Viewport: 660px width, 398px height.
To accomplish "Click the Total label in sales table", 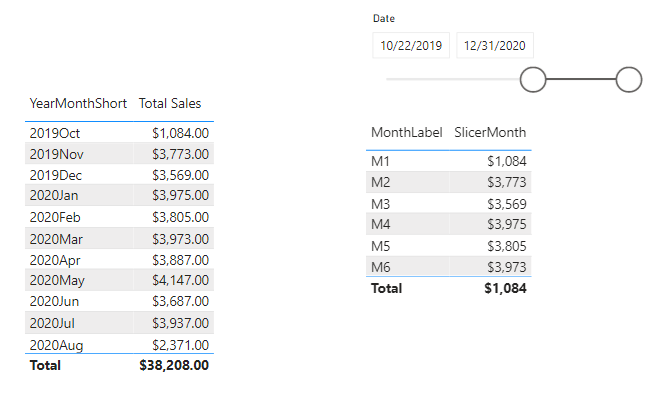I will tap(45, 366).
